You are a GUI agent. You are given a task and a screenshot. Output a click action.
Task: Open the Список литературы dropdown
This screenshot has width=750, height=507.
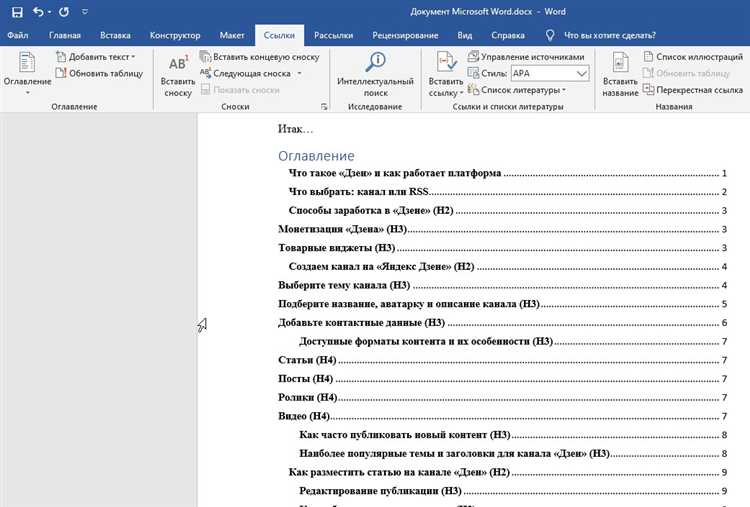[517, 89]
